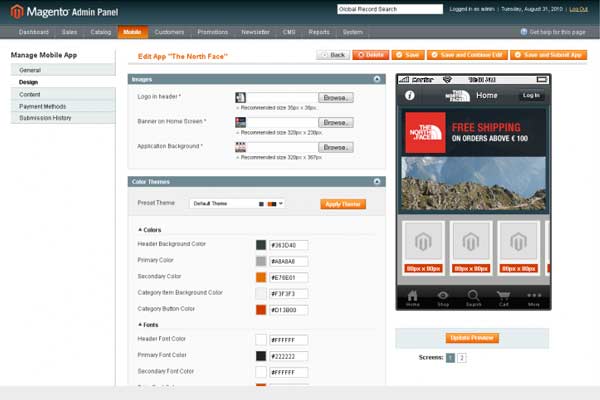Open the Mobile menu
Image resolution: width=600 pixels, height=400 pixels.
132,32
